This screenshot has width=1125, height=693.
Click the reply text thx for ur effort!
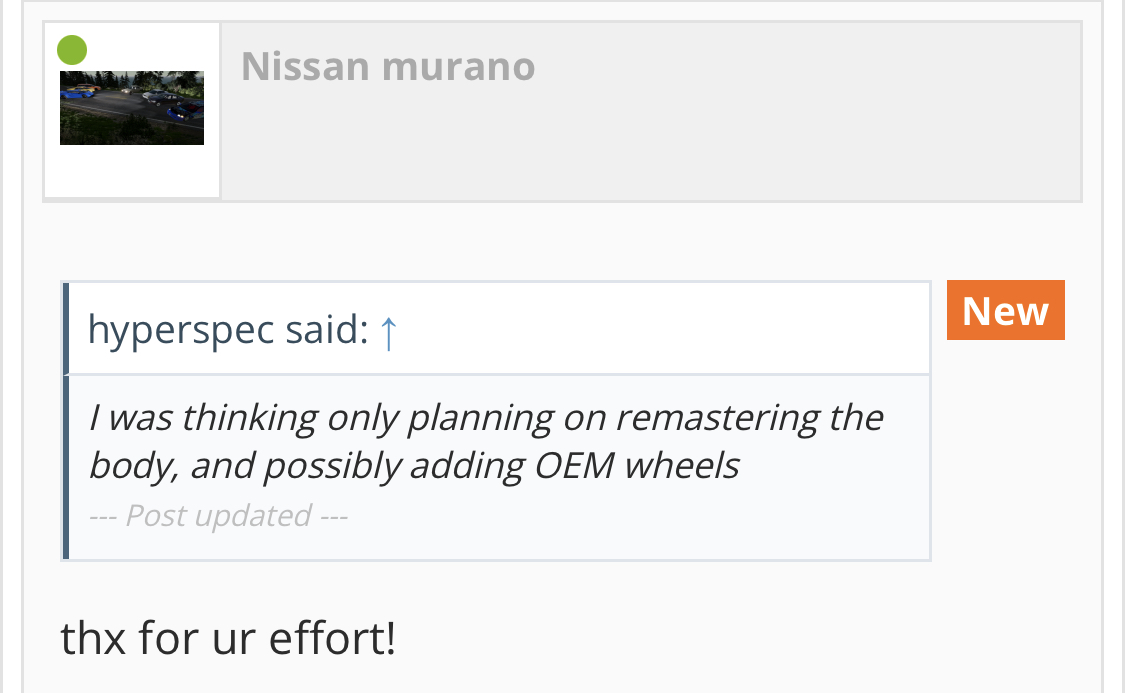click(x=228, y=638)
